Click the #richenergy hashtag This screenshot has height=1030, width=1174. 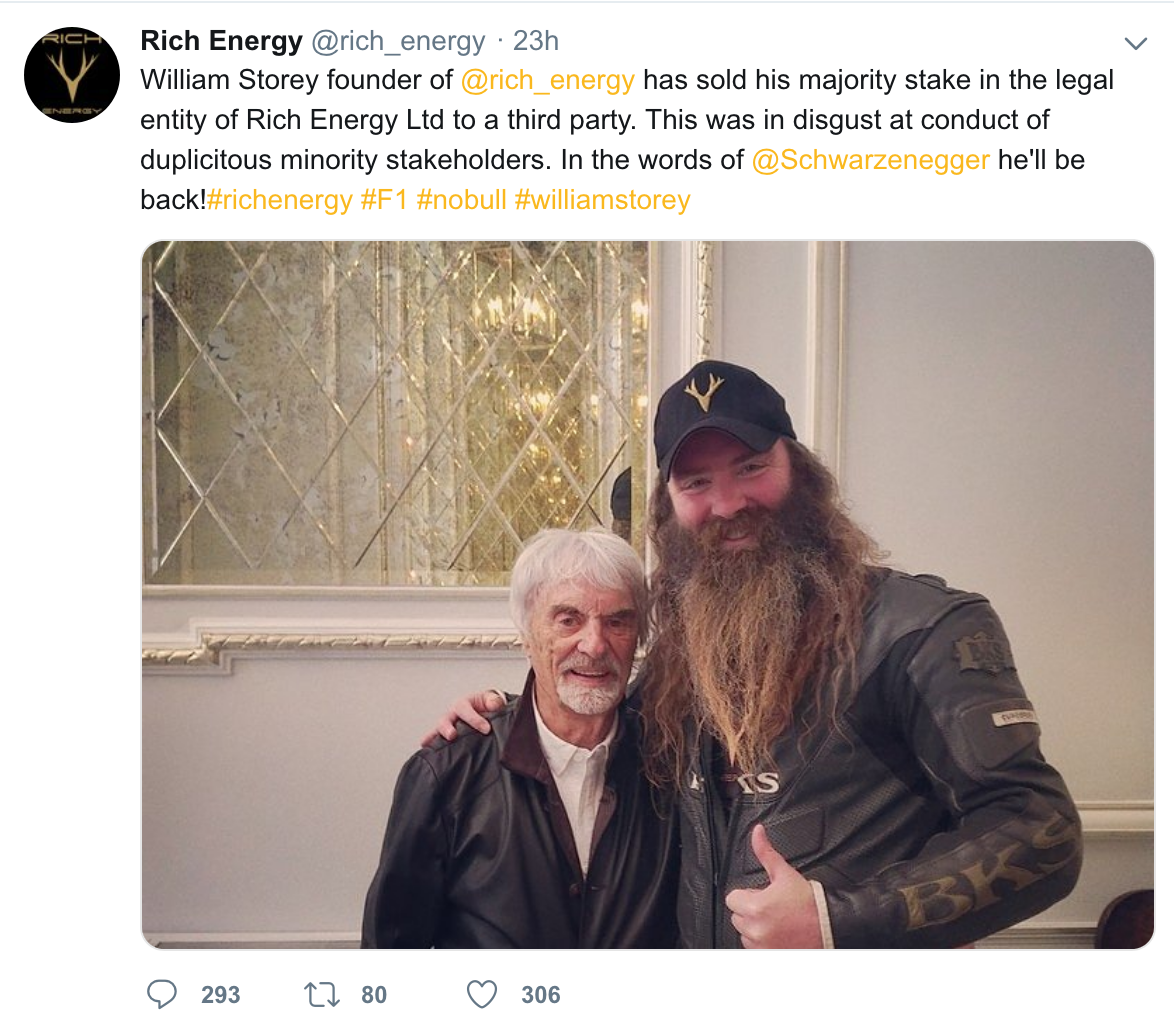tap(279, 200)
